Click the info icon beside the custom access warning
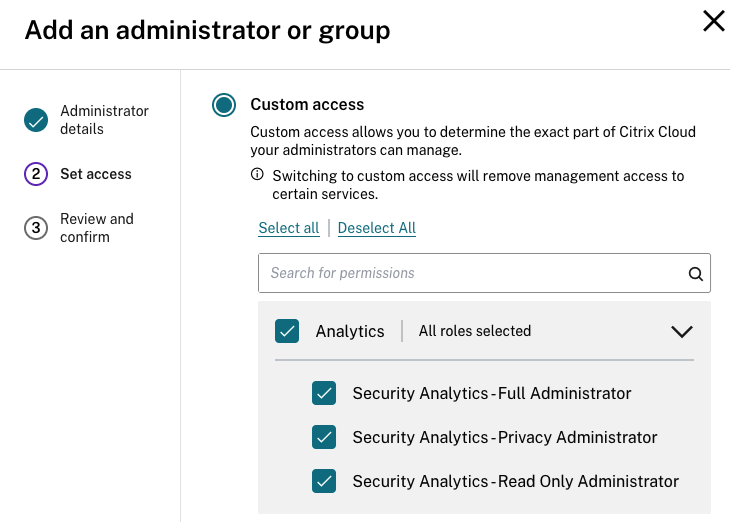This screenshot has width=730, height=522. tap(257, 175)
